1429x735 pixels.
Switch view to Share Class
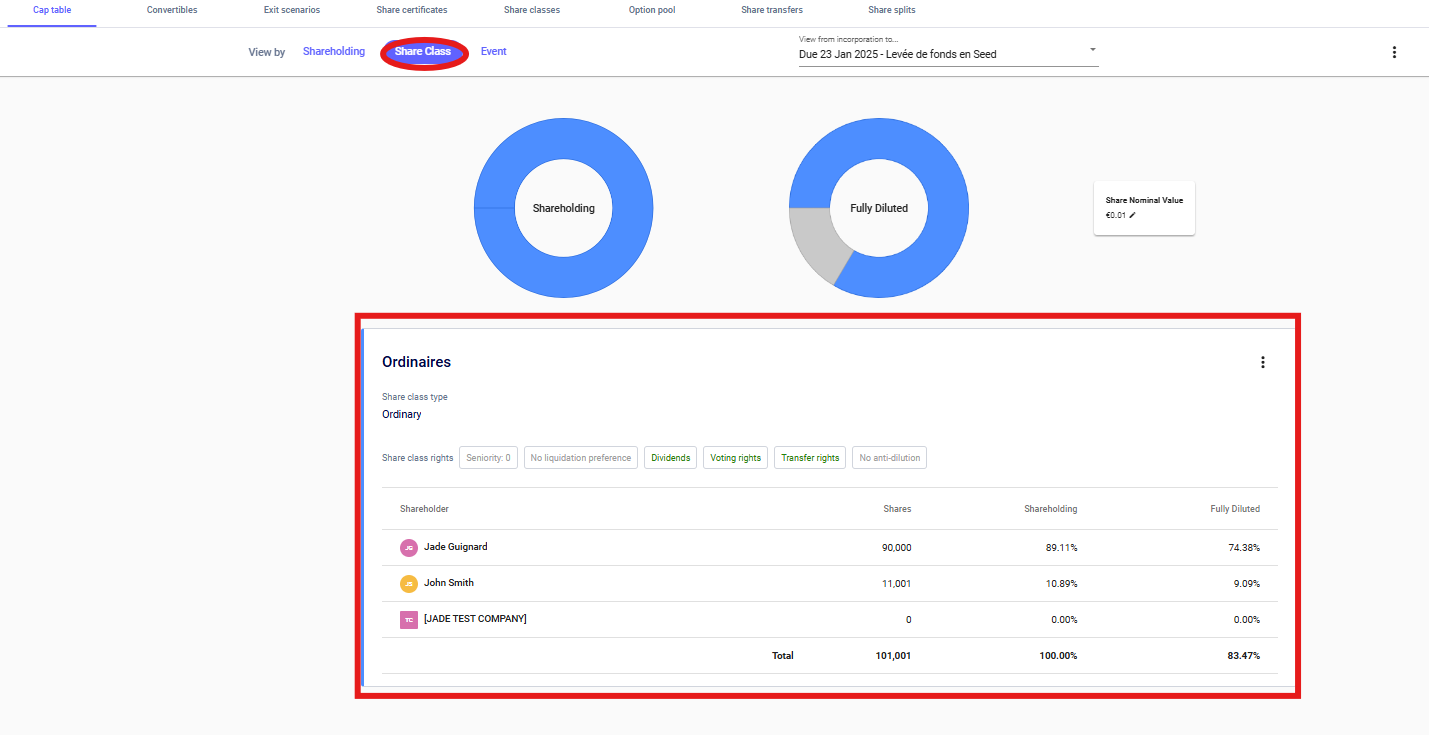pos(423,51)
